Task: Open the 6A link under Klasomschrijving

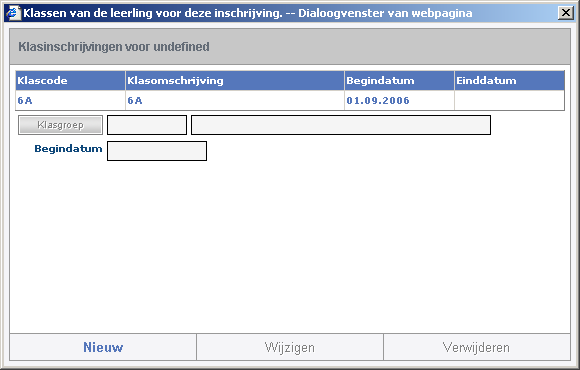Action: (x=135, y=101)
